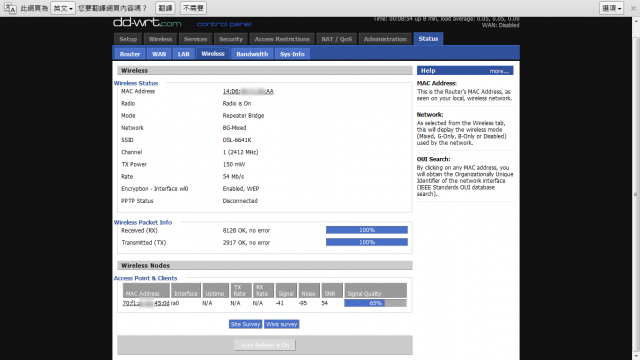Click the Access Point & Clients heading
The width and height of the screenshot is (640, 360).
145,278
